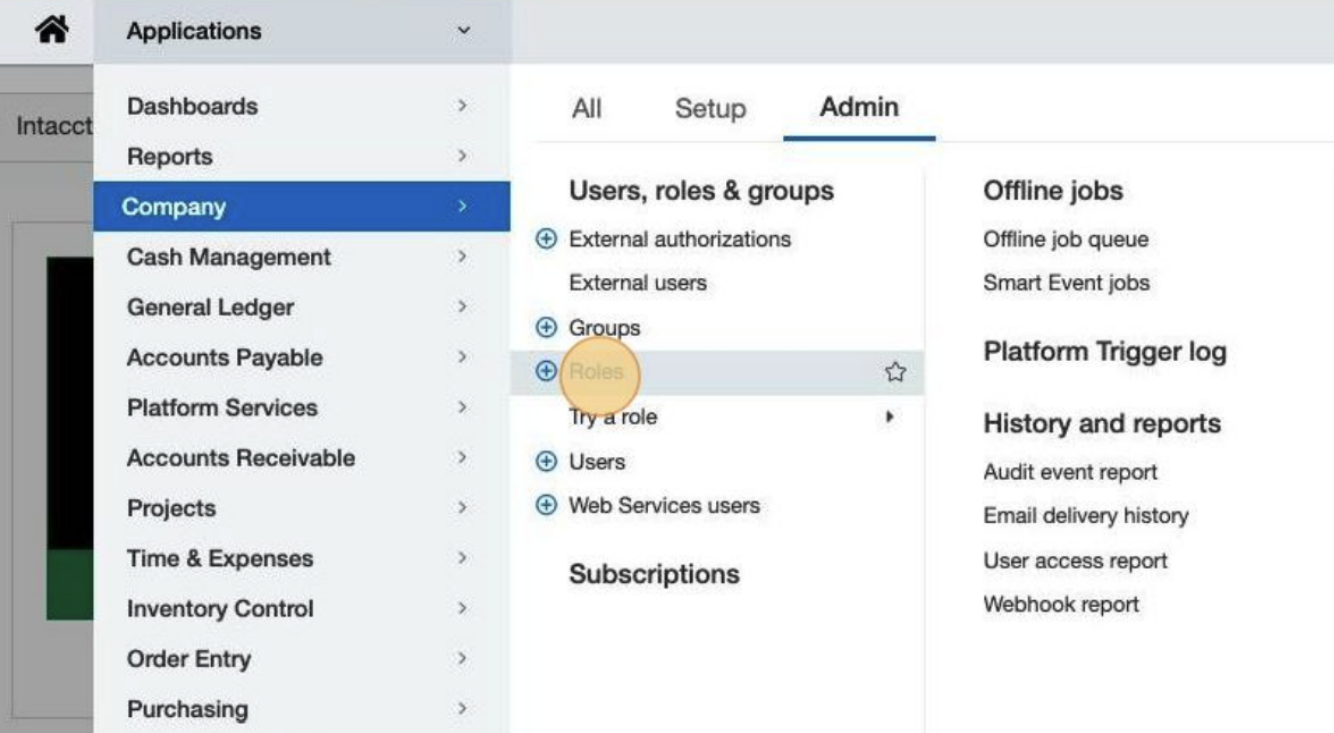The height and width of the screenshot is (733, 1334).
Task: Open the User access report link
Action: pyautogui.click(x=1075, y=561)
